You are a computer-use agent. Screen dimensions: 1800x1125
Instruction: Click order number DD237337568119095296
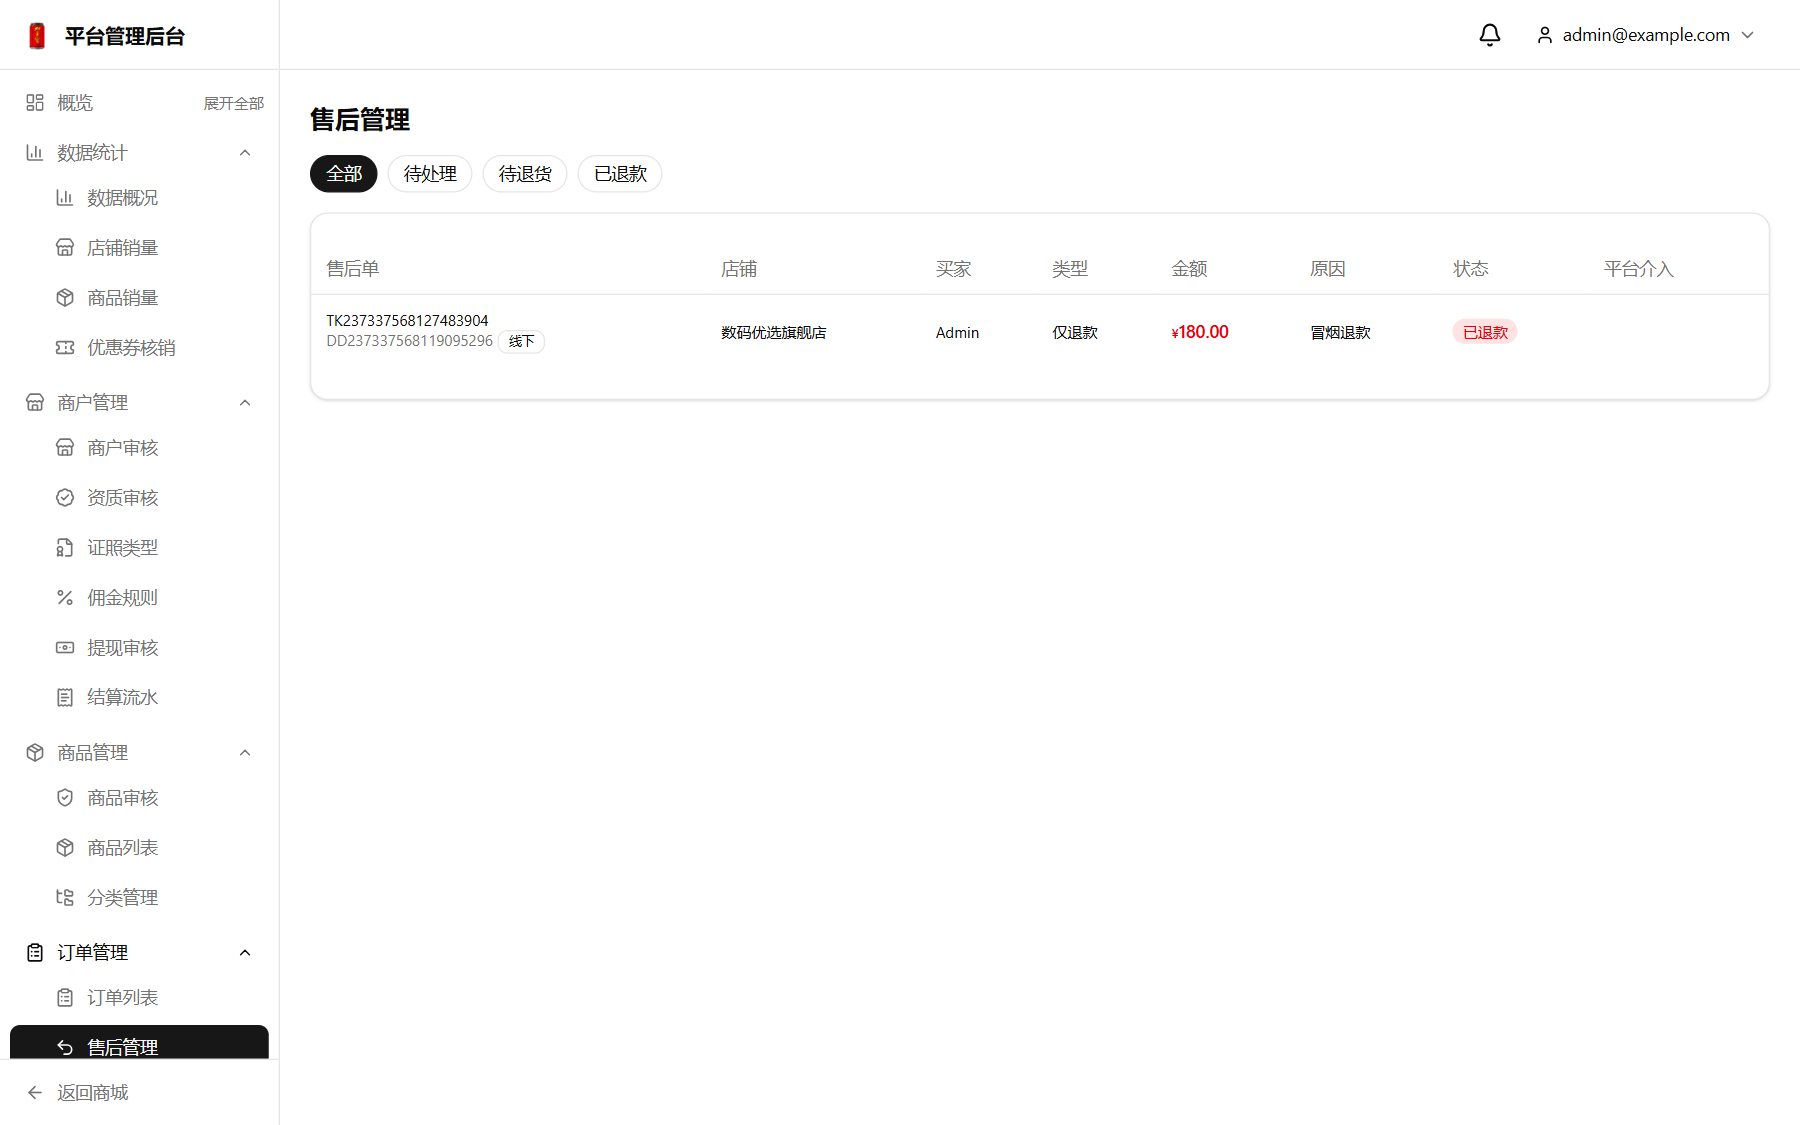409,341
